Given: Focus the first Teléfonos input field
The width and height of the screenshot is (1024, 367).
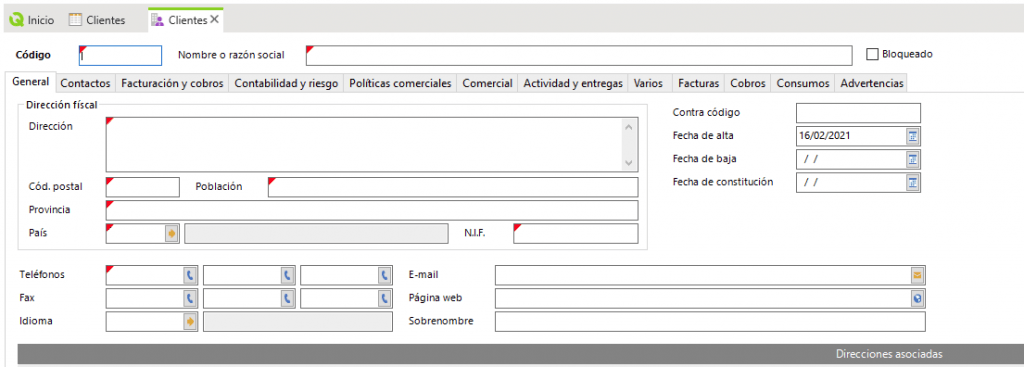Looking at the screenshot, I should 144,276.
